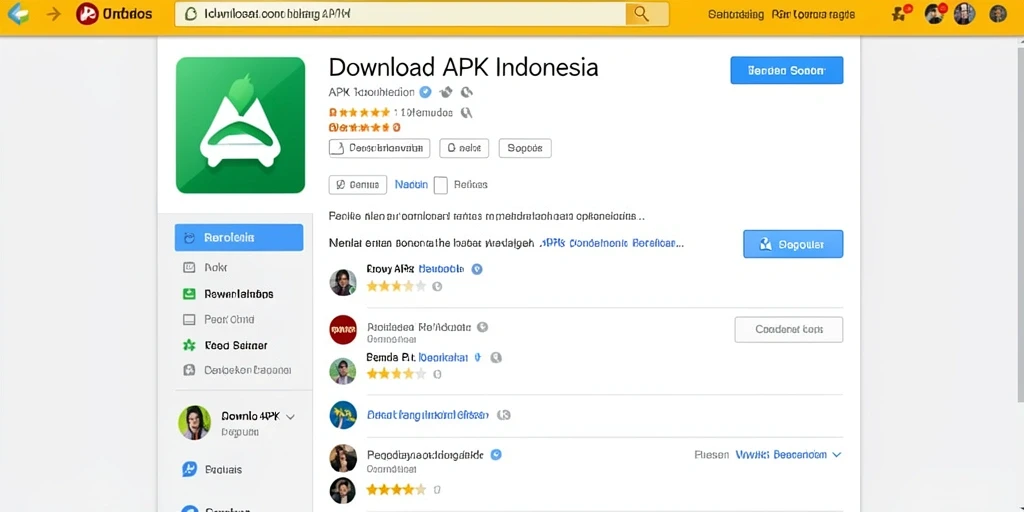
Task: Click the star rating under Rrovy APk
Action: [x=396, y=286]
